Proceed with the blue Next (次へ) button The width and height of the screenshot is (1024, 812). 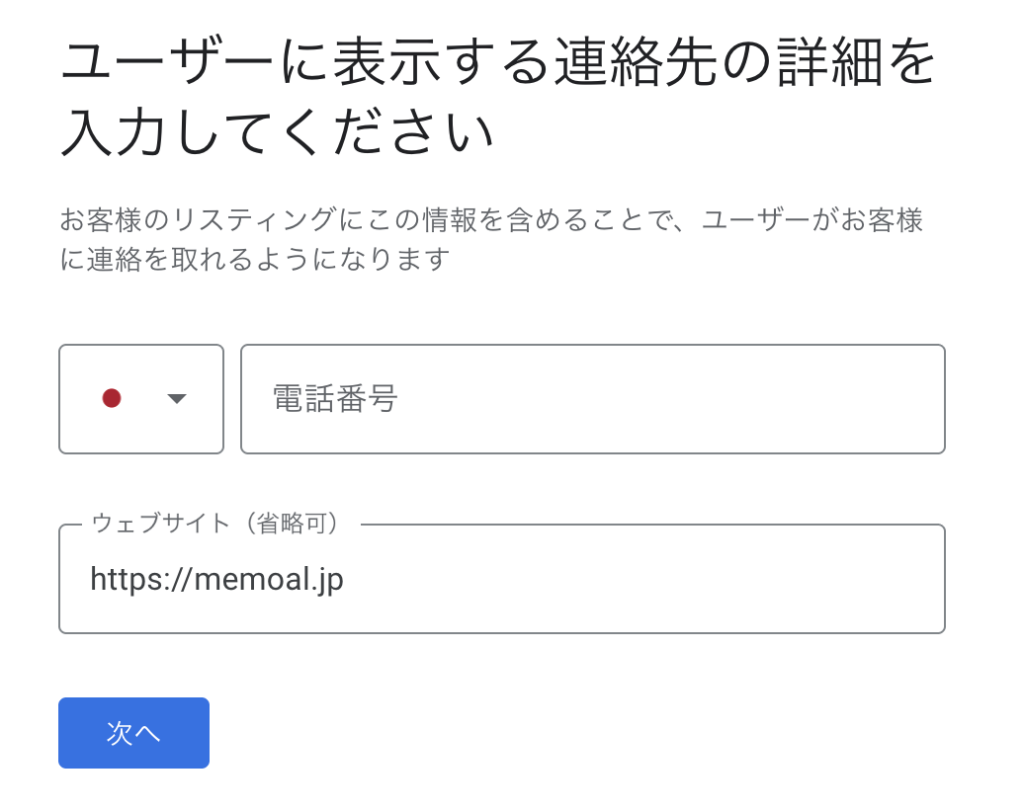point(134,733)
